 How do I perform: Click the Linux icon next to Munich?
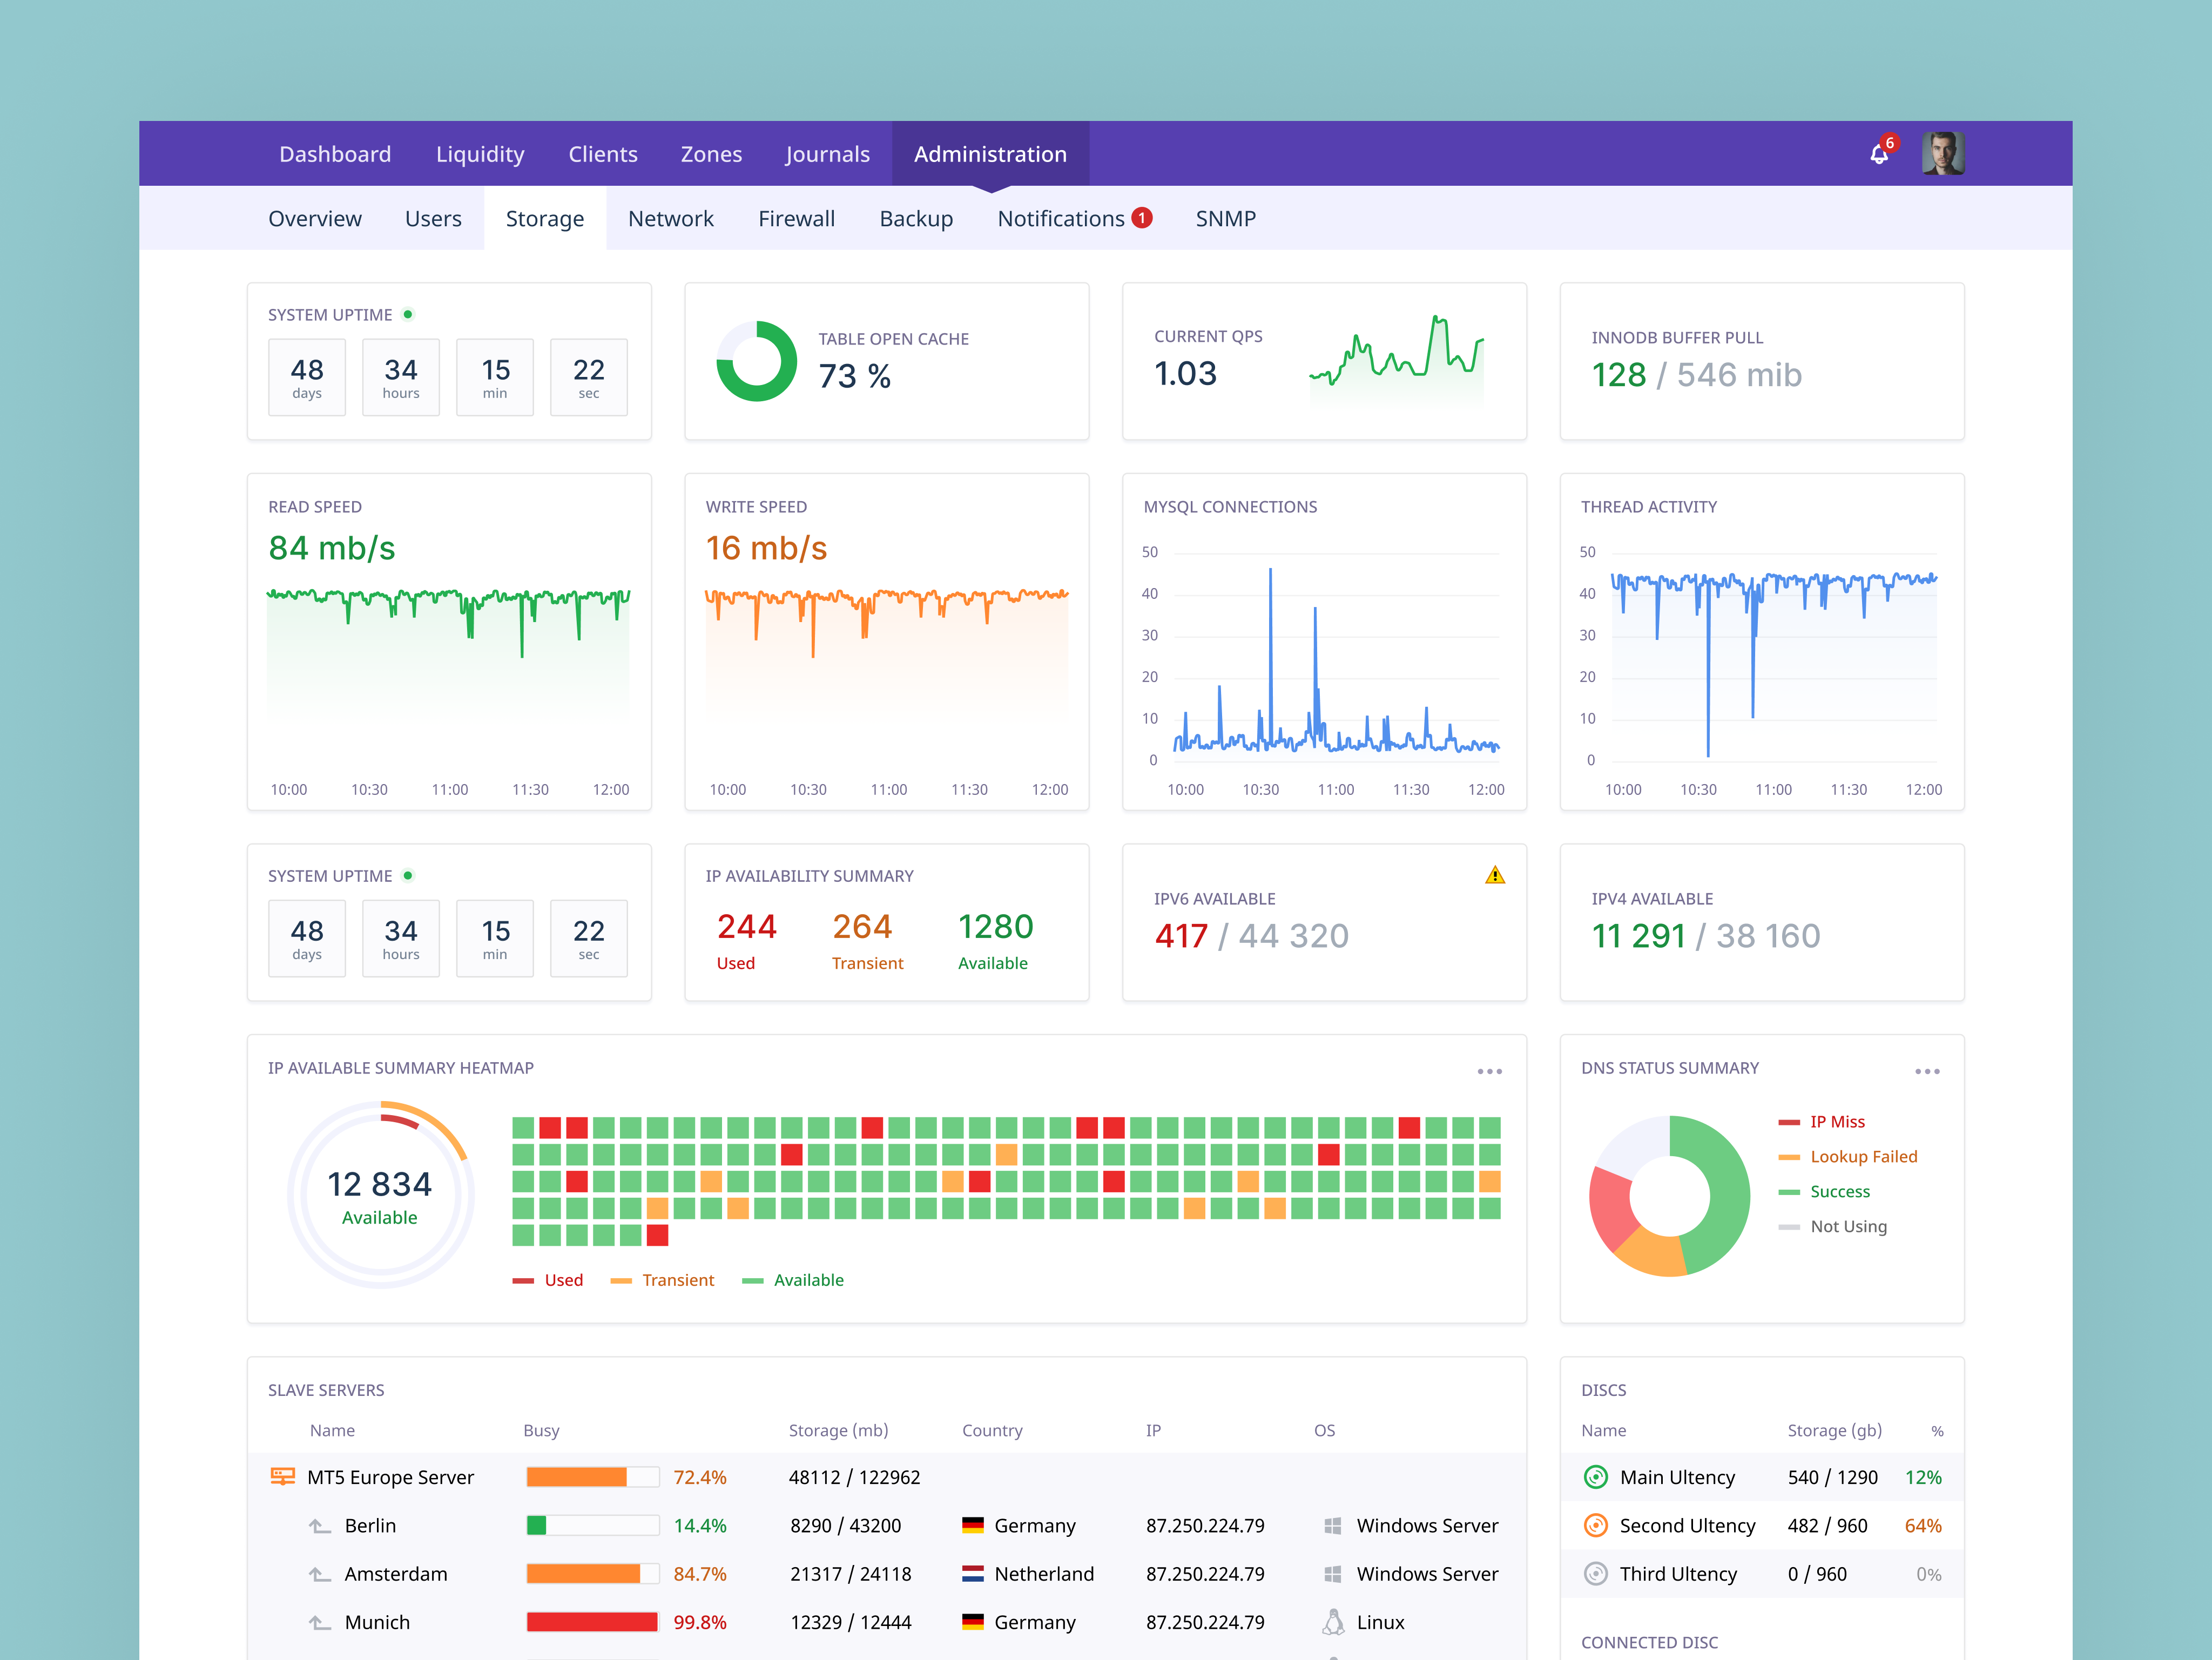coord(1333,1621)
